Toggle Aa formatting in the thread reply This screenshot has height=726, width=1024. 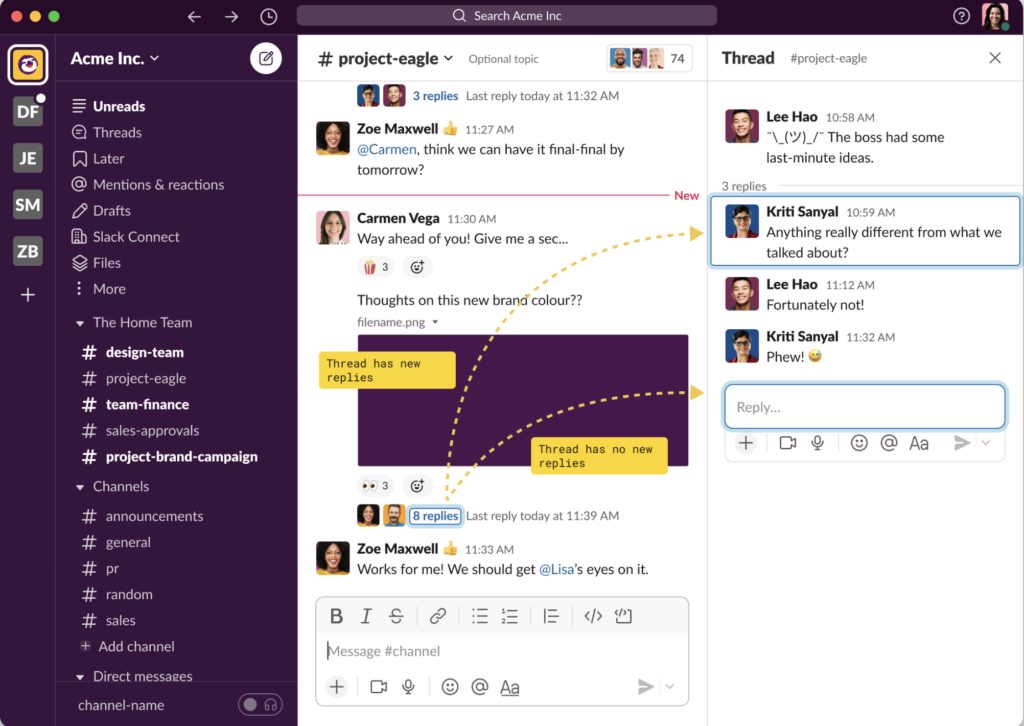pos(919,444)
